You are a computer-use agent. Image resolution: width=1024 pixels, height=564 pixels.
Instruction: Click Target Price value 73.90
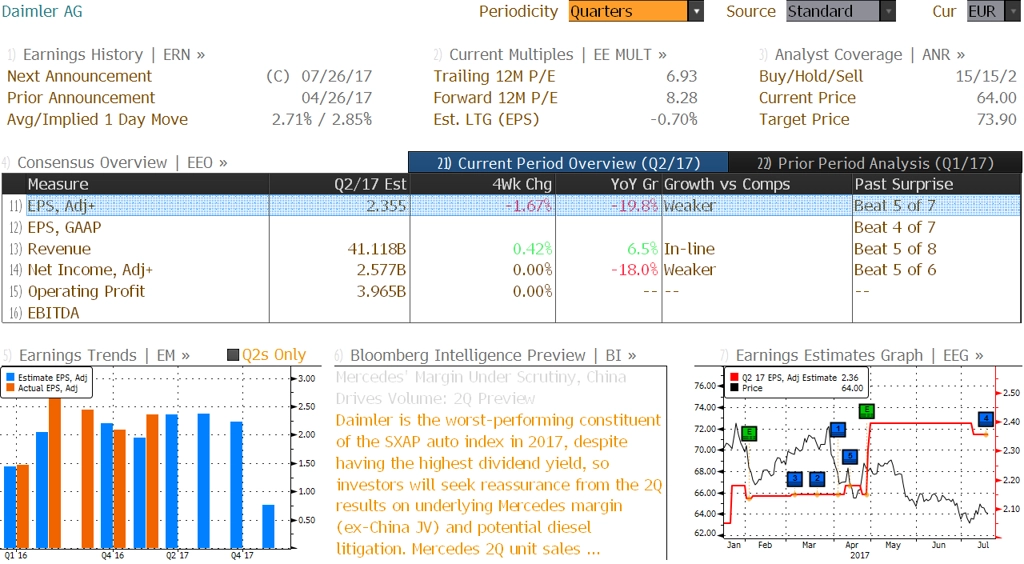click(x=997, y=119)
